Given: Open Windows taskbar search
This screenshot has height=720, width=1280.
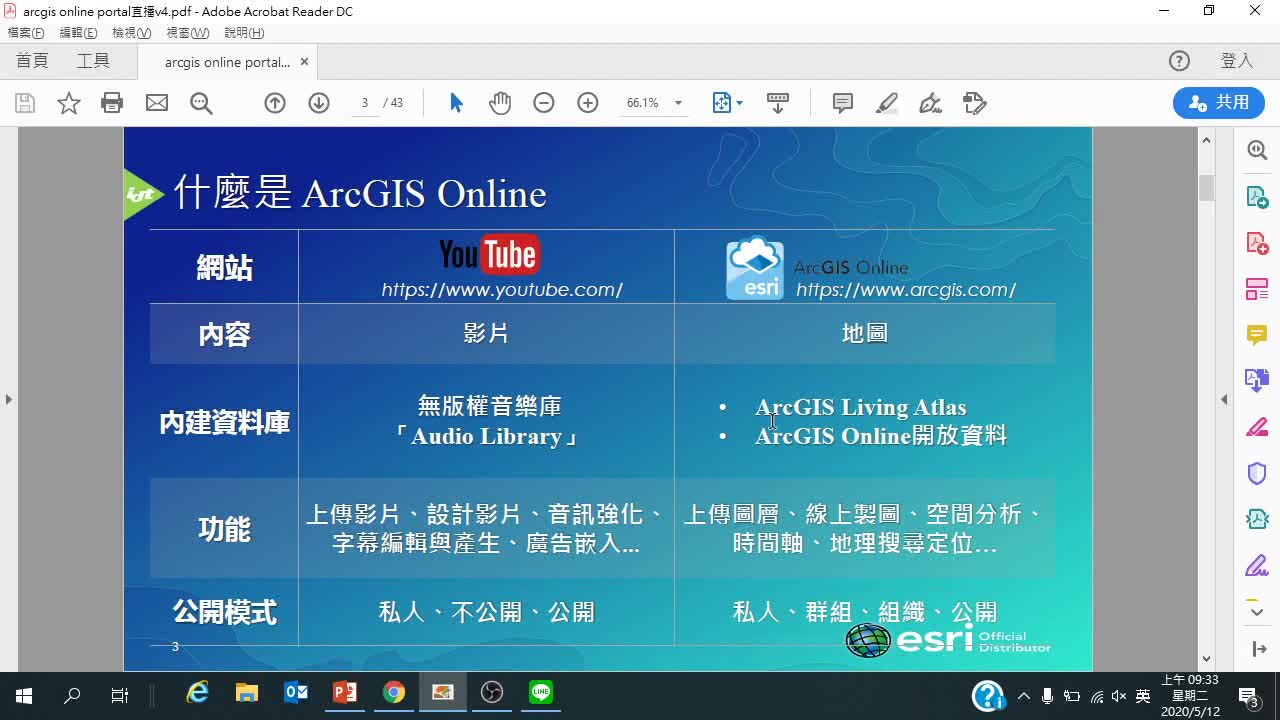Looking at the screenshot, I should pos(72,695).
